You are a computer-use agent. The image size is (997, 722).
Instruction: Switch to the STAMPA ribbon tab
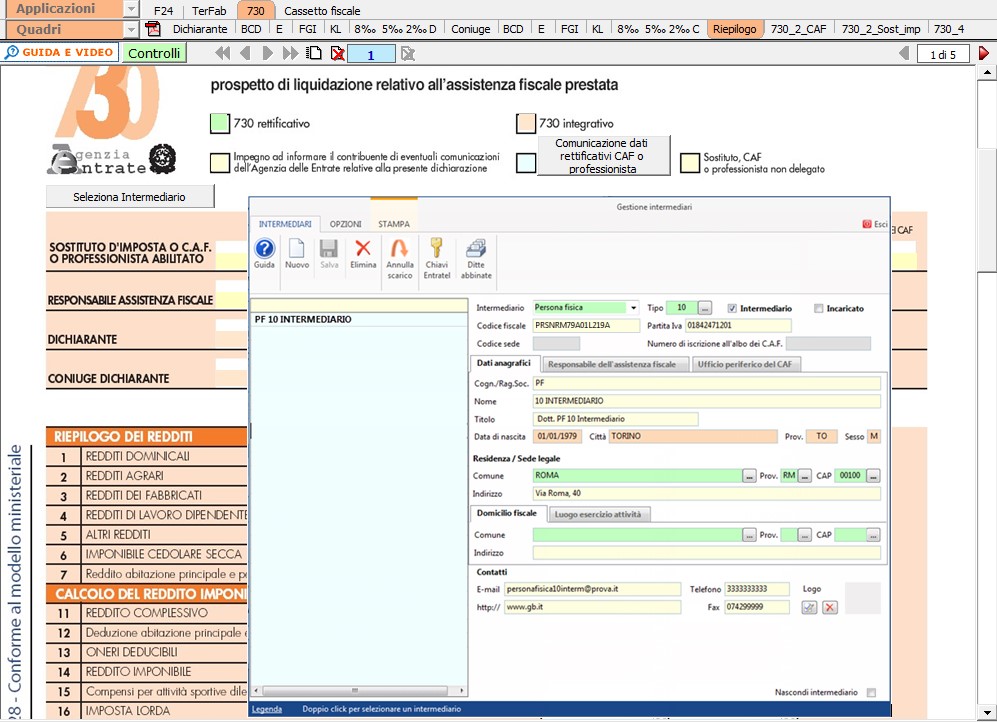pos(394,224)
